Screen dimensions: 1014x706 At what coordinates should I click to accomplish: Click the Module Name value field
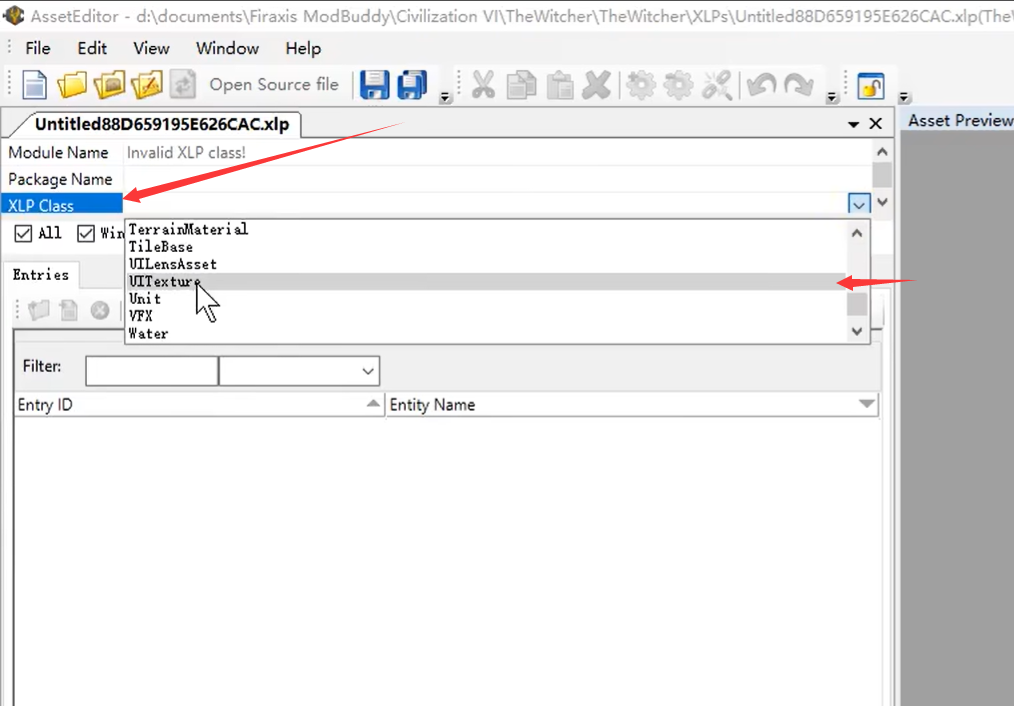click(x=498, y=153)
